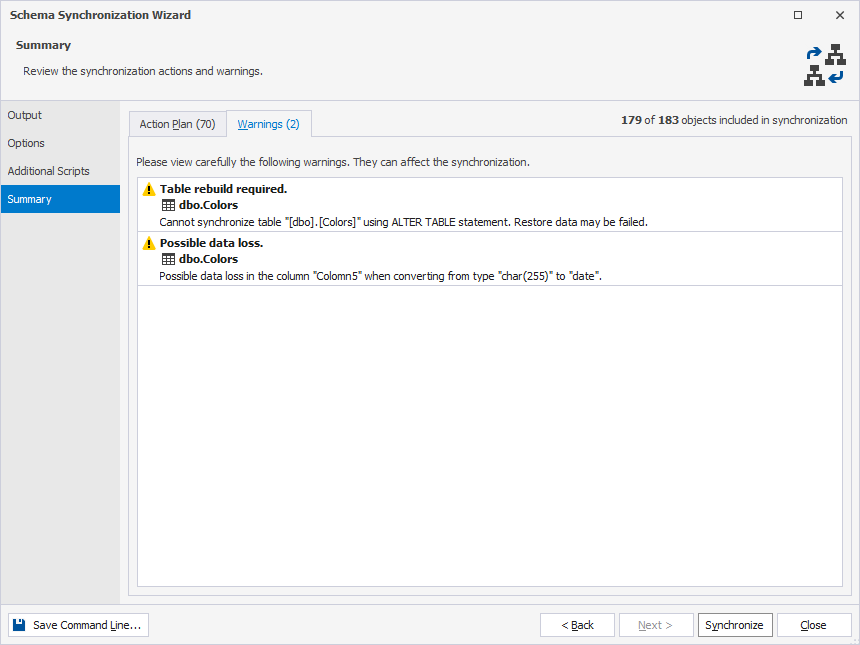Open the Output wizard page

click(25, 115)
